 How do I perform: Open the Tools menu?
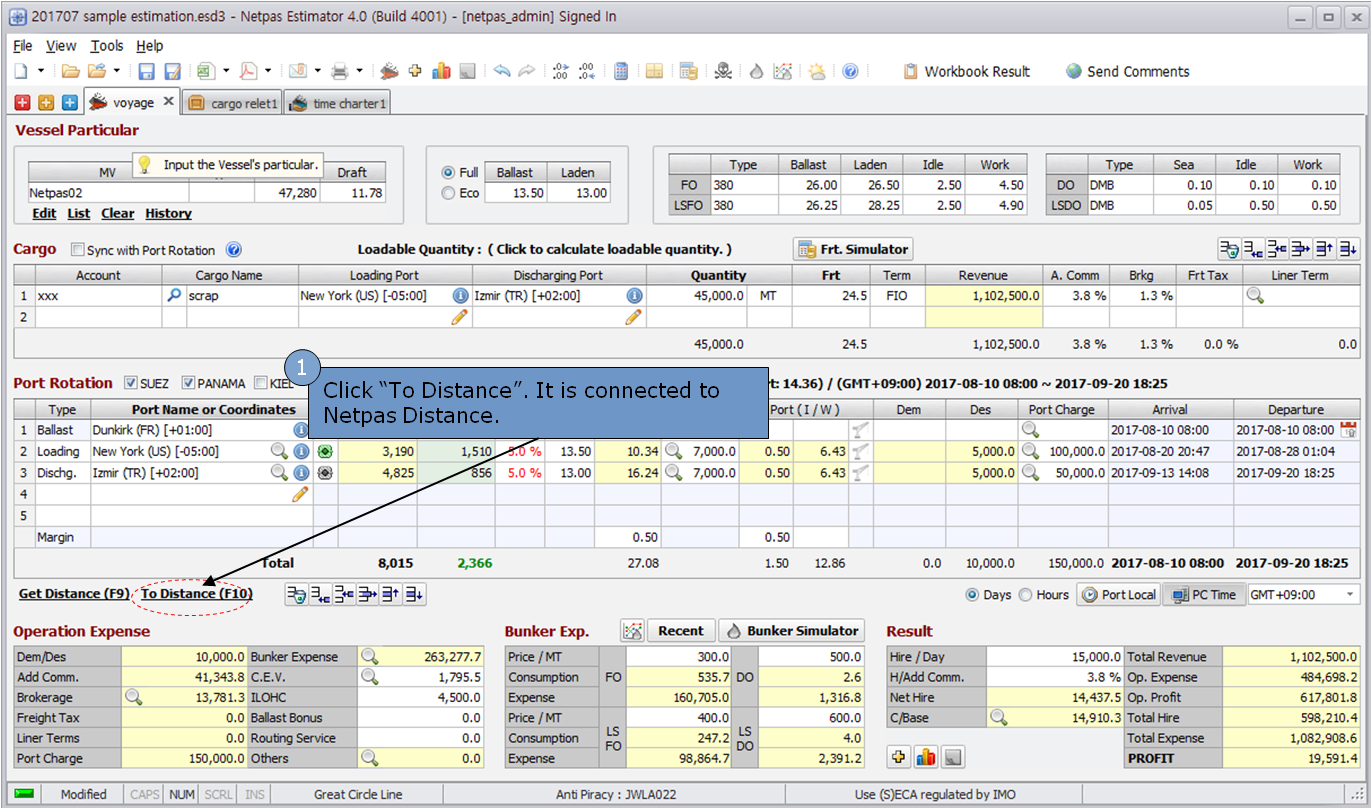(107, 46)
